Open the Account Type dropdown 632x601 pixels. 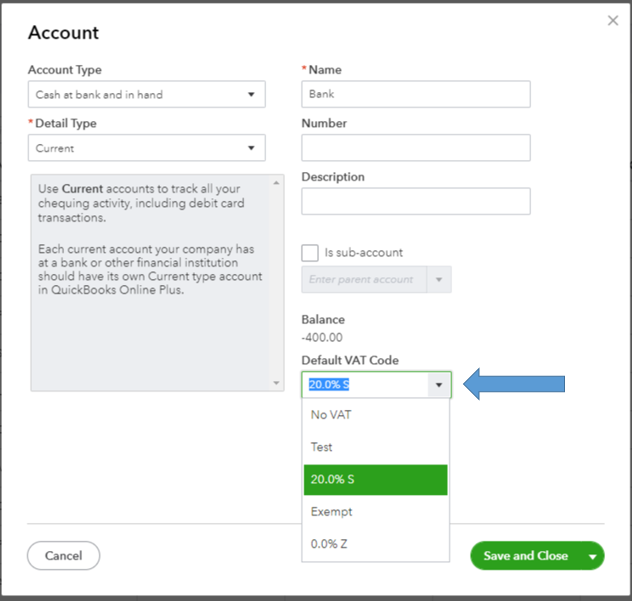[146, 95]
